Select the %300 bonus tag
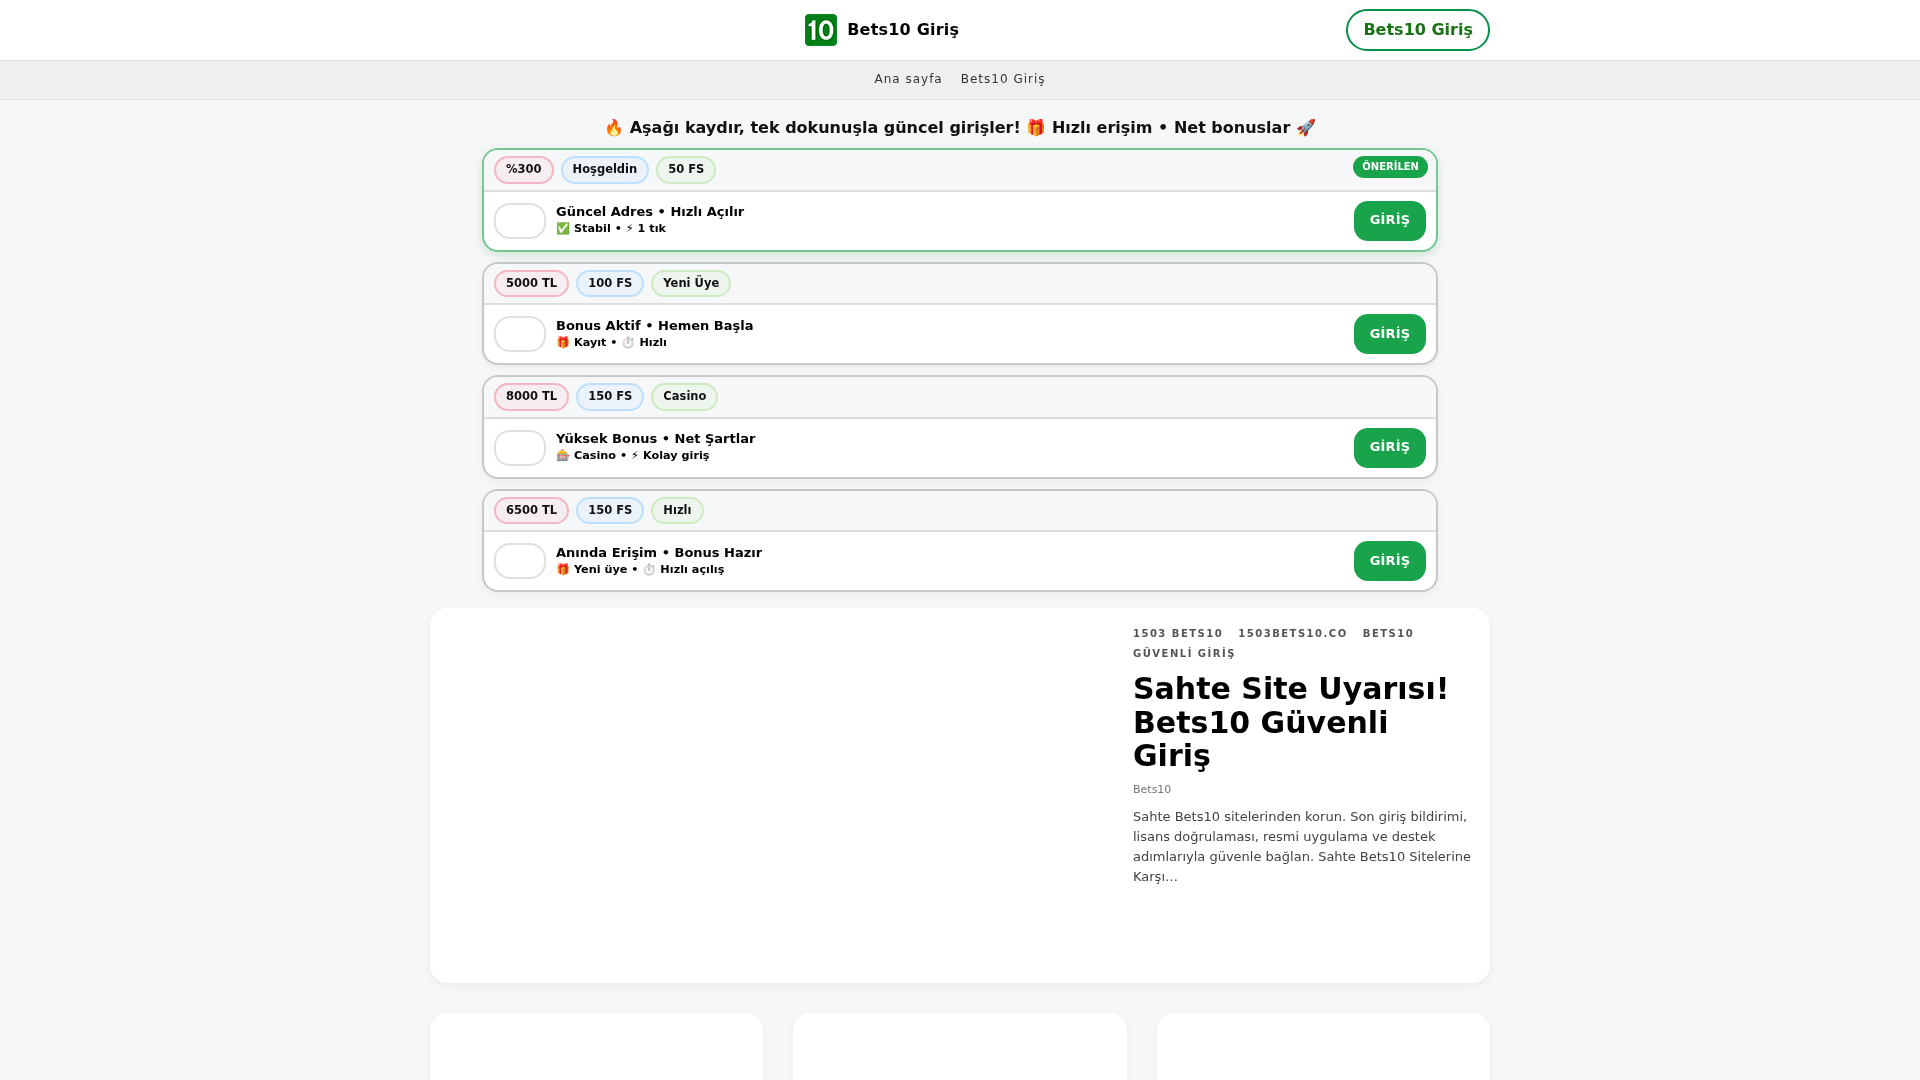Viewport: 1920px width, 1080px height. tap(523, 170)
